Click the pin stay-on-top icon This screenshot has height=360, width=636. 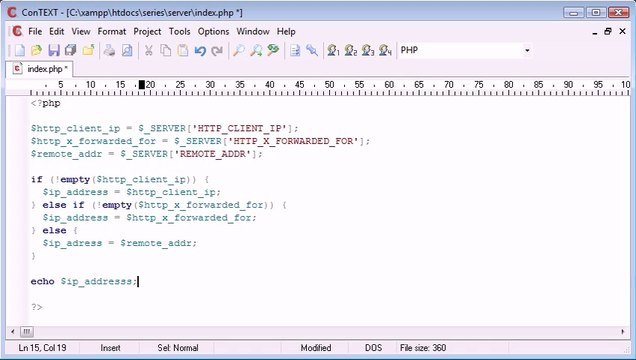312,50
